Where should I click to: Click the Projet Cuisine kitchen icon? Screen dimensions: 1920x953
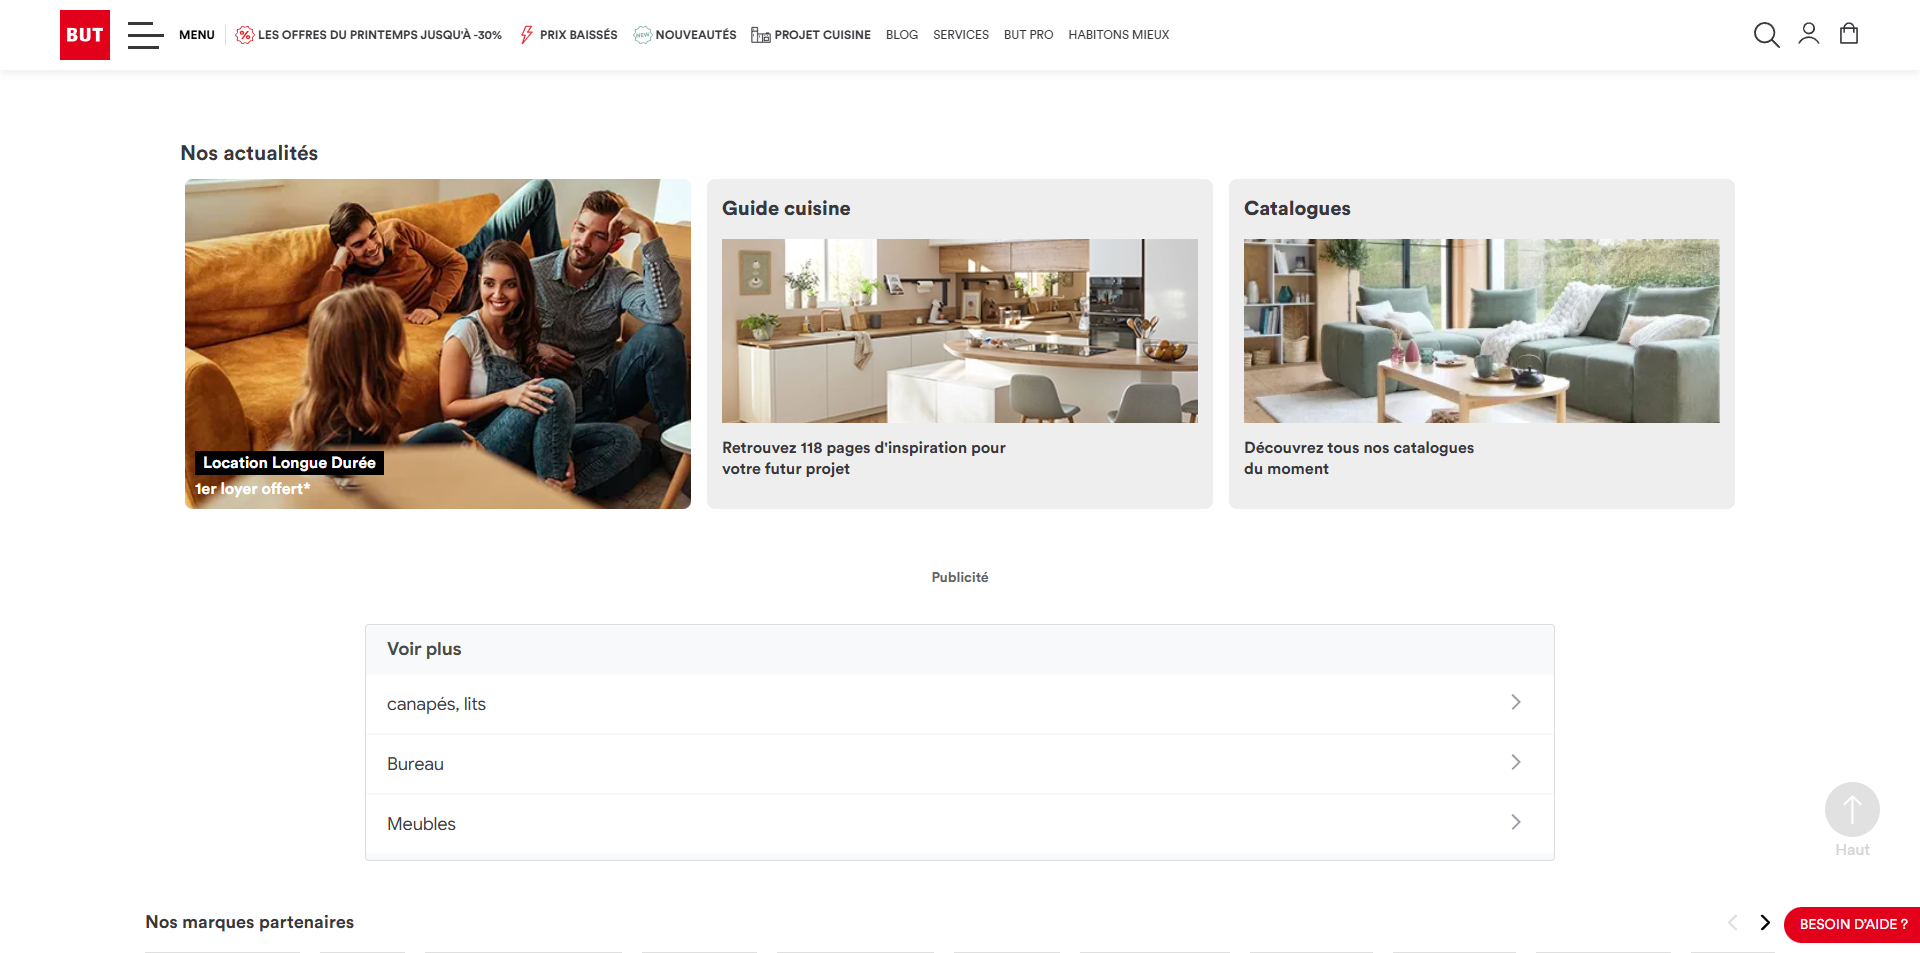click(x=761, y=35)
